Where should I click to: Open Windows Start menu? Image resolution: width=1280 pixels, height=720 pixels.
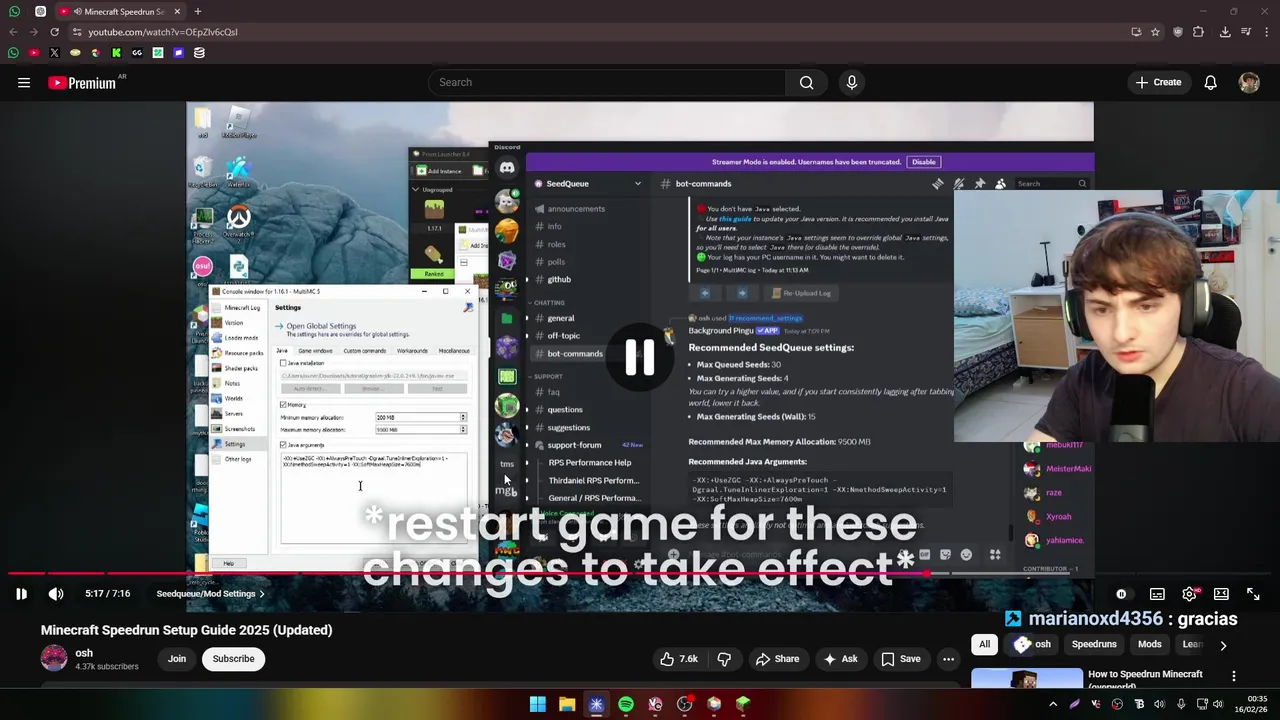pyautogui.click(x=538, y=704)
